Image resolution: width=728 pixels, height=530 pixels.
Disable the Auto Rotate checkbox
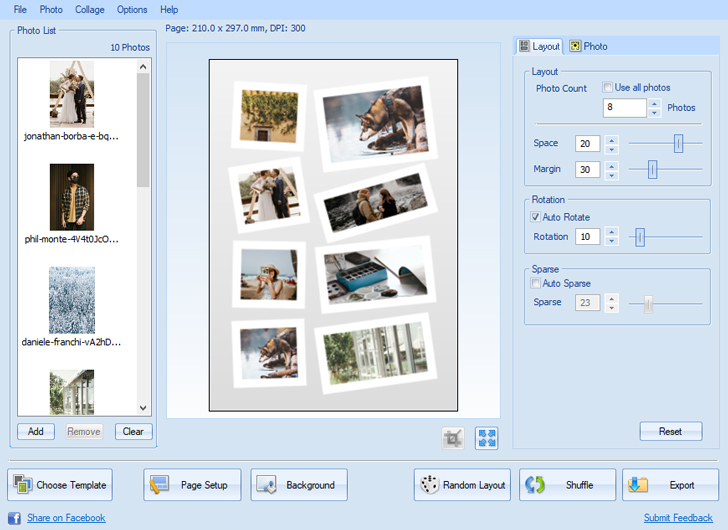[x=537, y=217]
